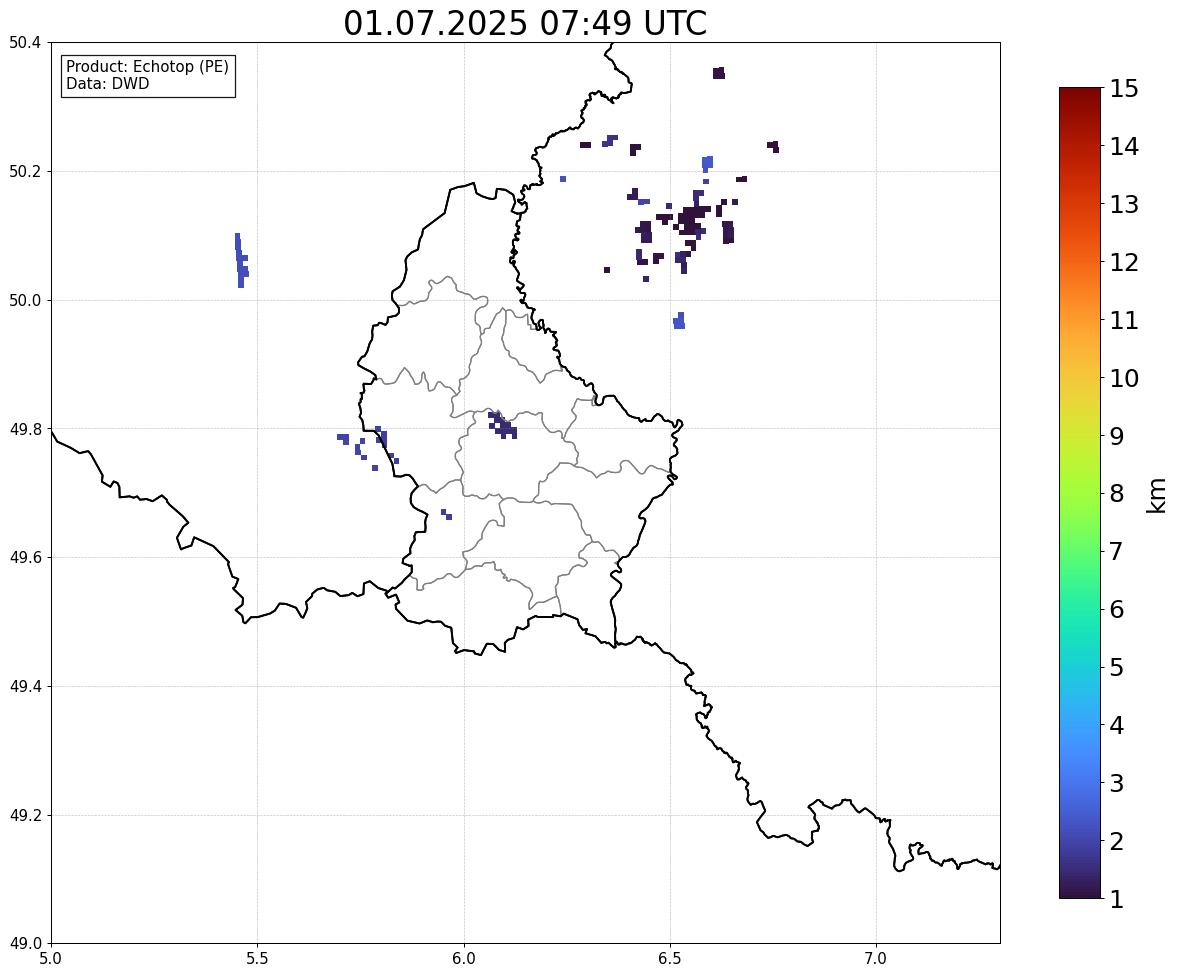Click the 'Product: Echotop (PE)' legend line

click(x=147, y=66)
